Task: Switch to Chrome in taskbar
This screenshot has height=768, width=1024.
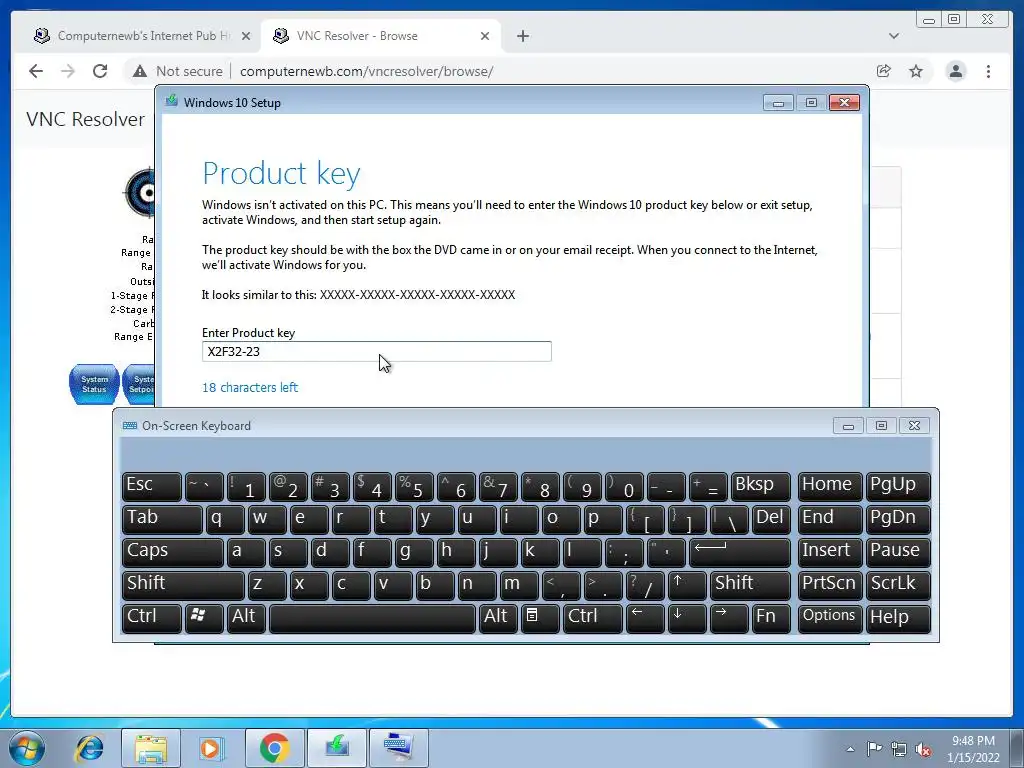Action: click(x=274, y=748)
